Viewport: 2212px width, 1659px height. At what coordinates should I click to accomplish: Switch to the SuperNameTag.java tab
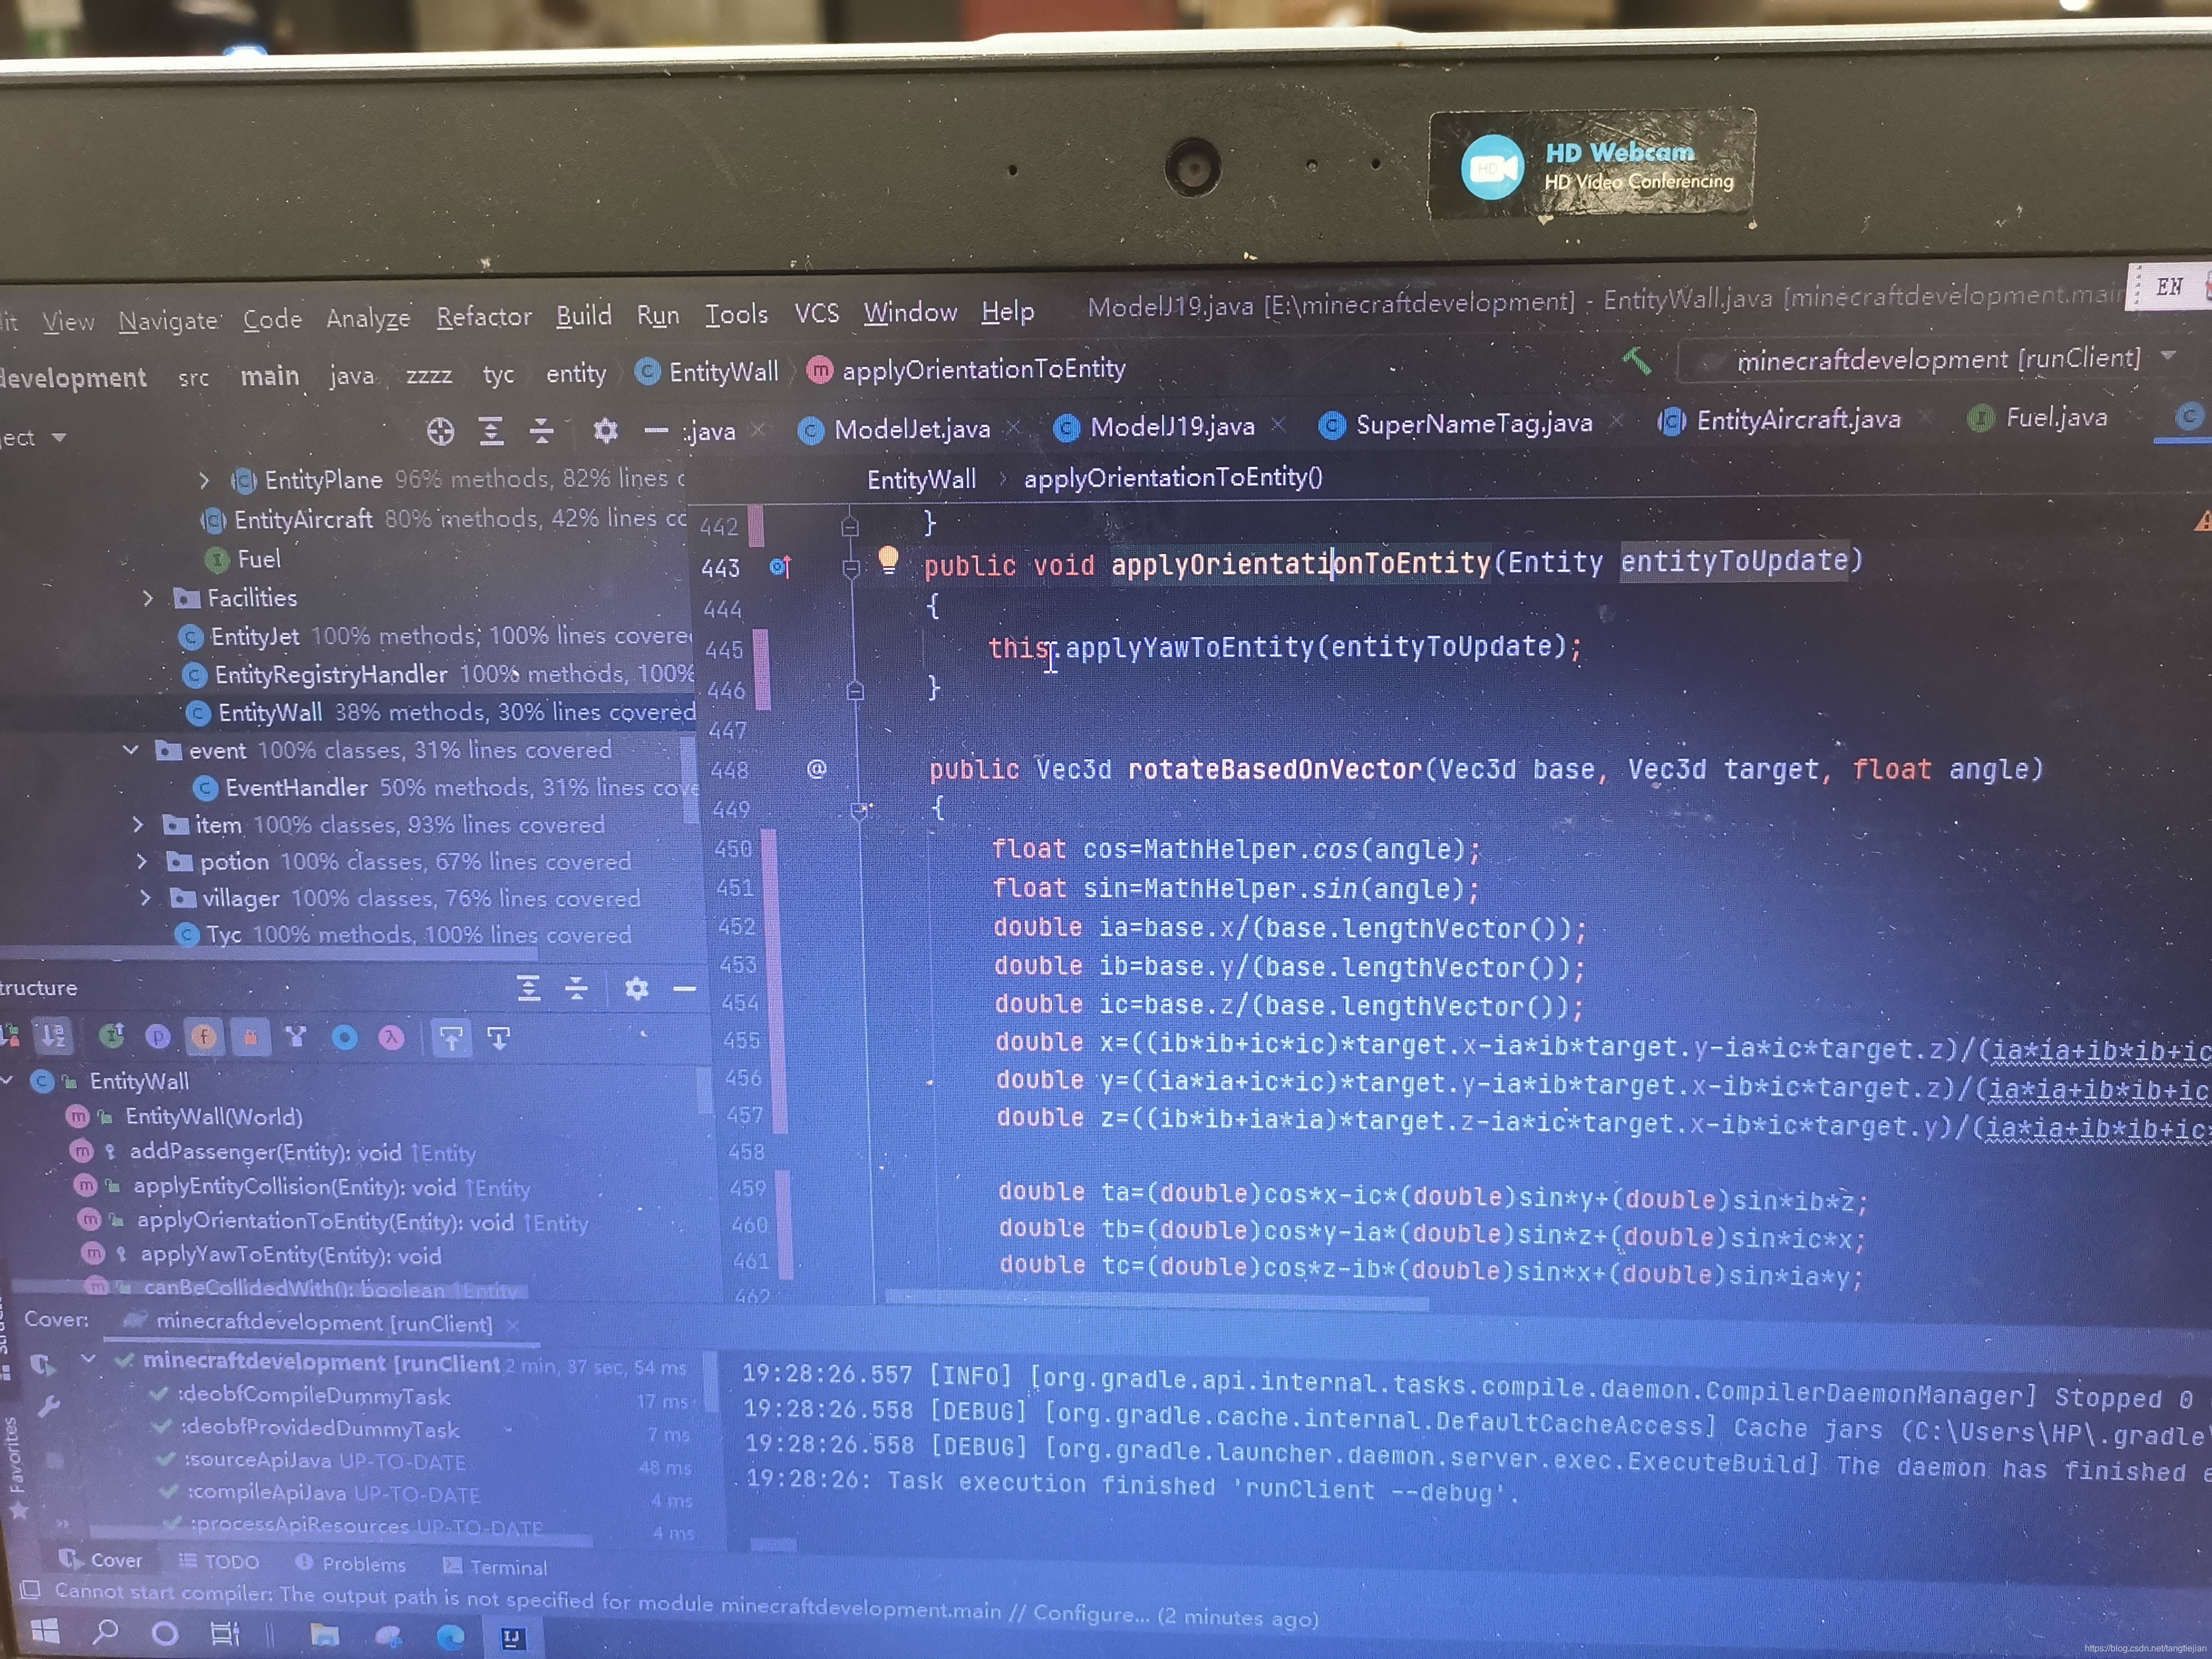pyautogui.click(x=1472, y=424)
